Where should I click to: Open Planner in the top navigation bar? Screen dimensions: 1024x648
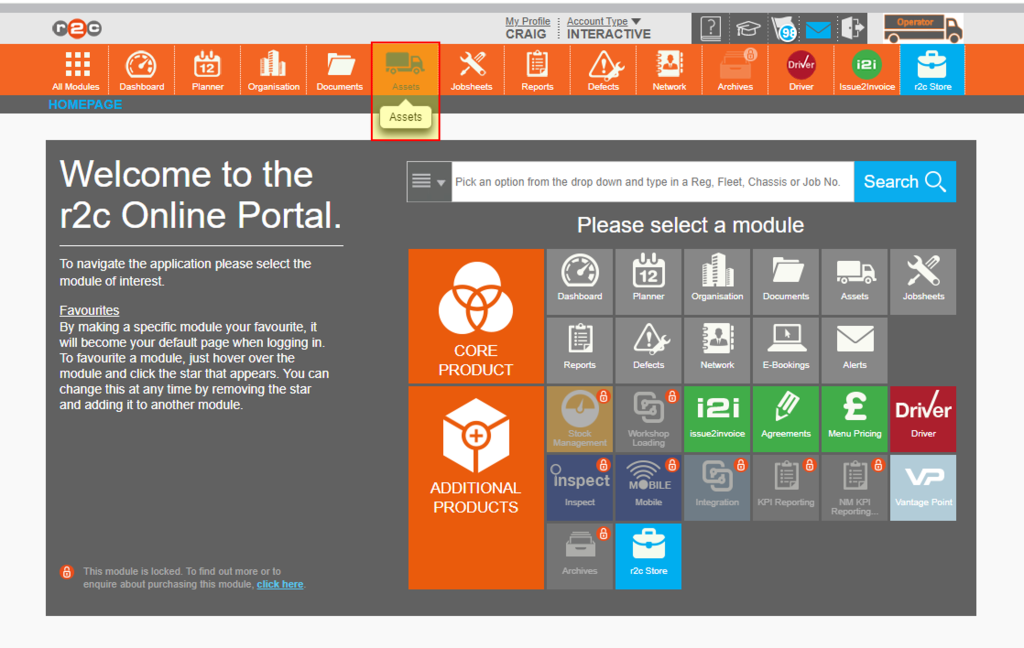(208, 70)
